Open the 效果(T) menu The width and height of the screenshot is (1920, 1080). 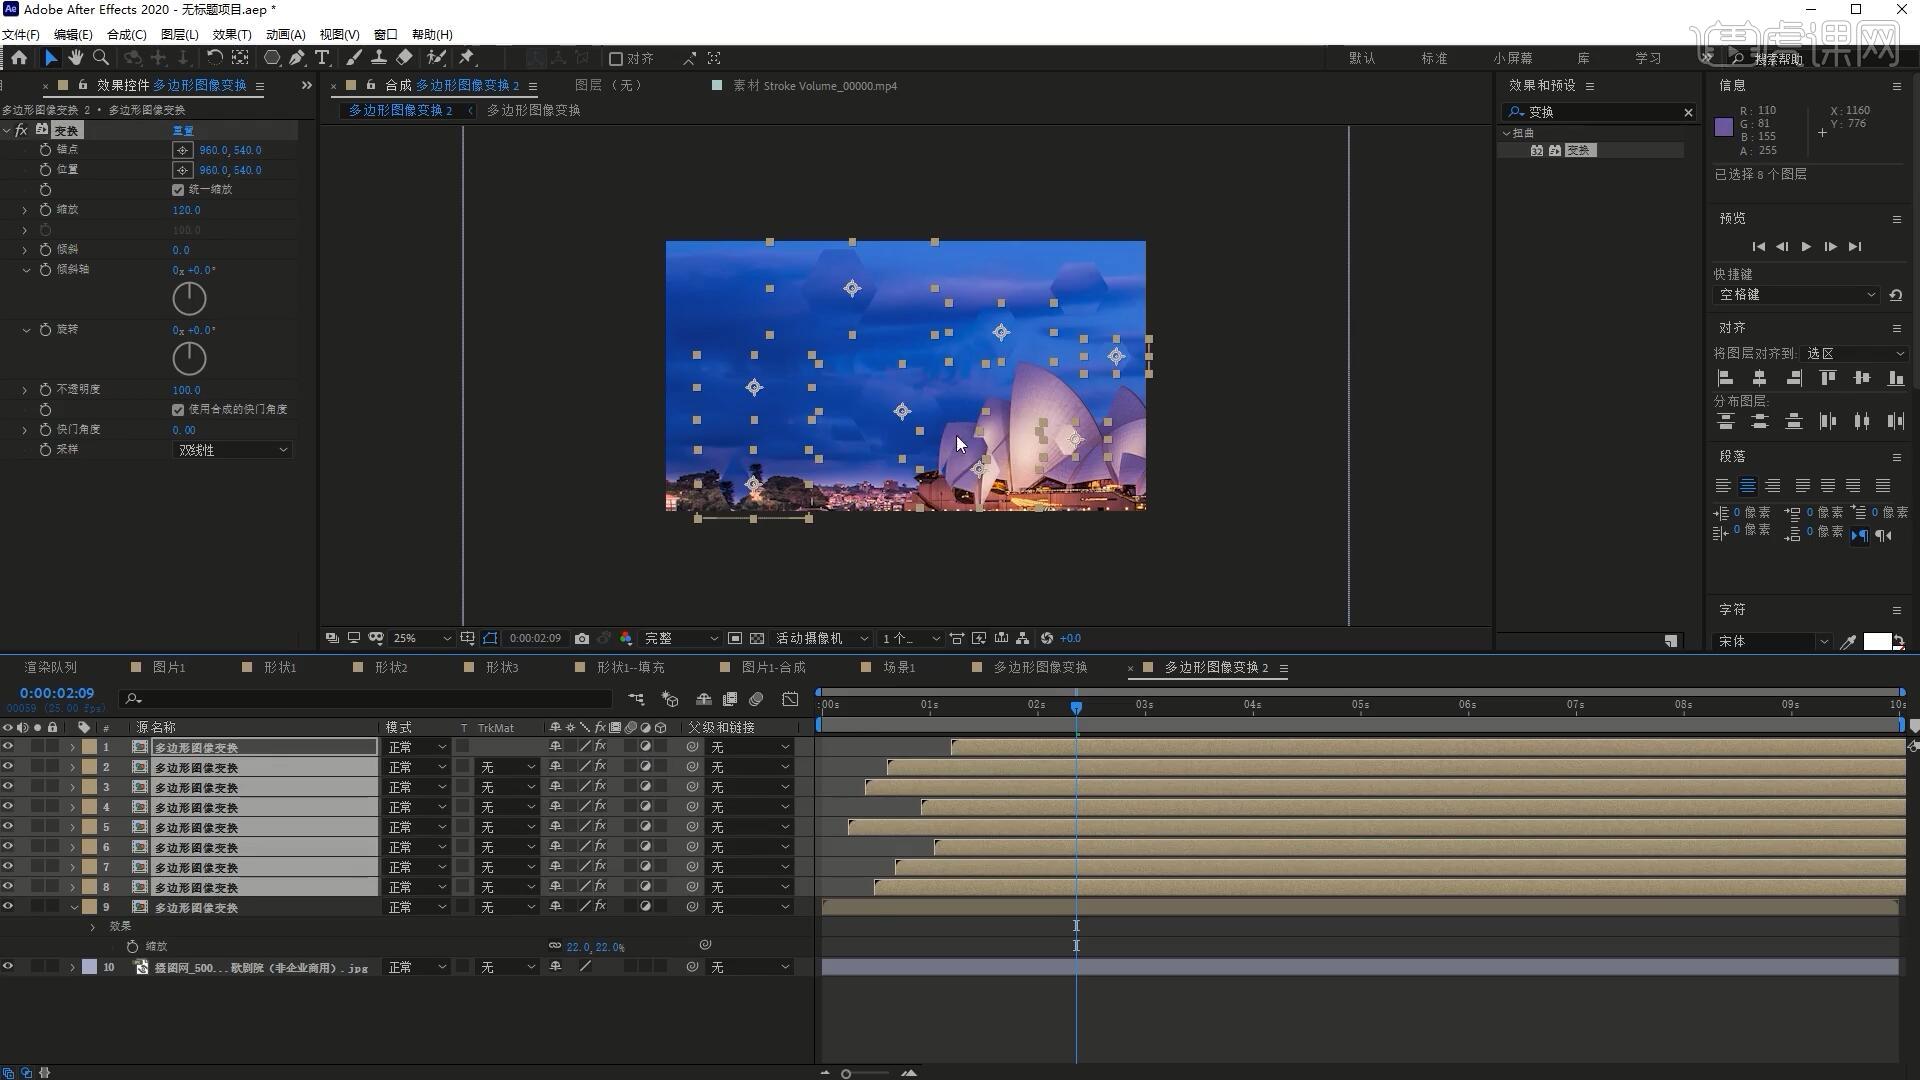coord(231,34)
